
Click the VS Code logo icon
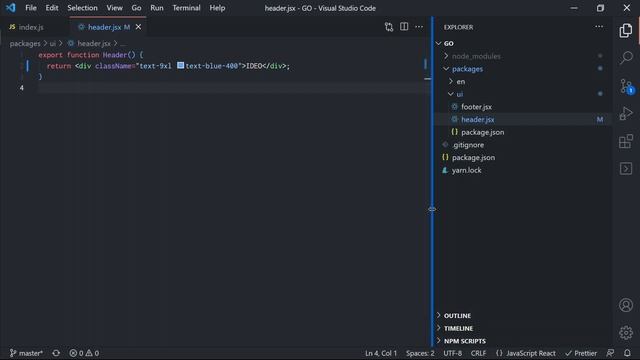[11, 8]
